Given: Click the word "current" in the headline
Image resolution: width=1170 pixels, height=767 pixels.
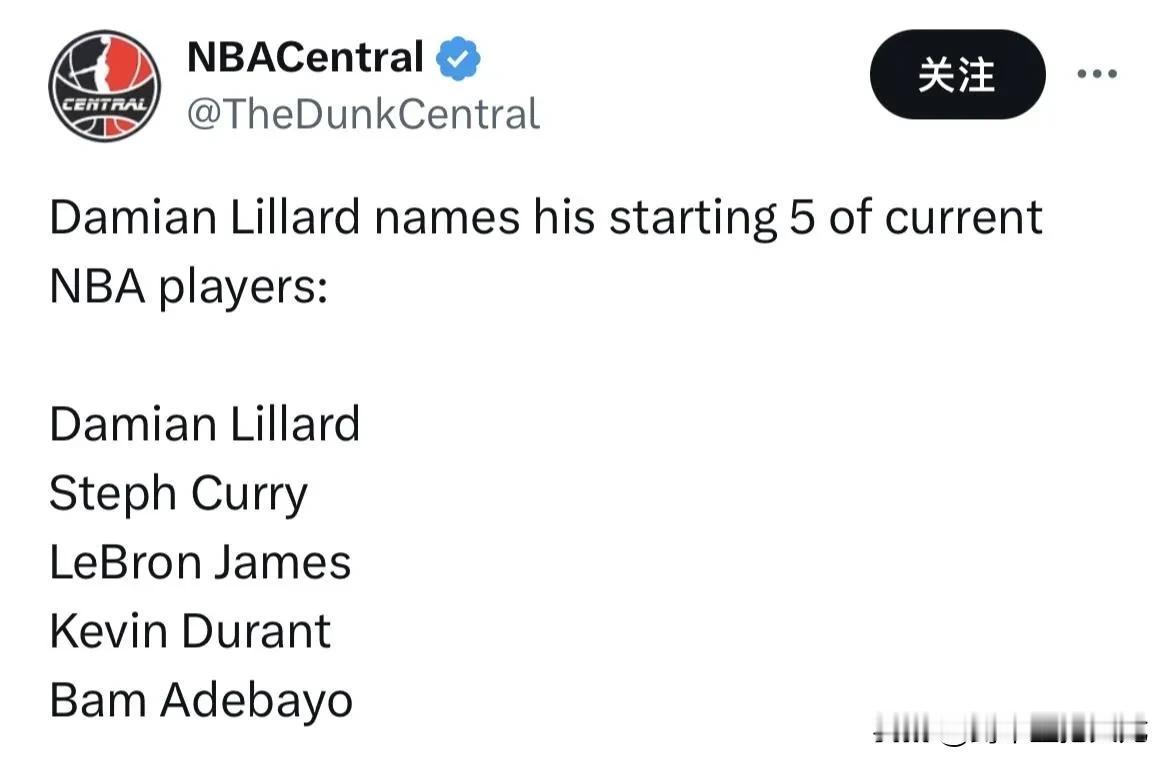Looking at the screenshot, I should tap(963, 219).
